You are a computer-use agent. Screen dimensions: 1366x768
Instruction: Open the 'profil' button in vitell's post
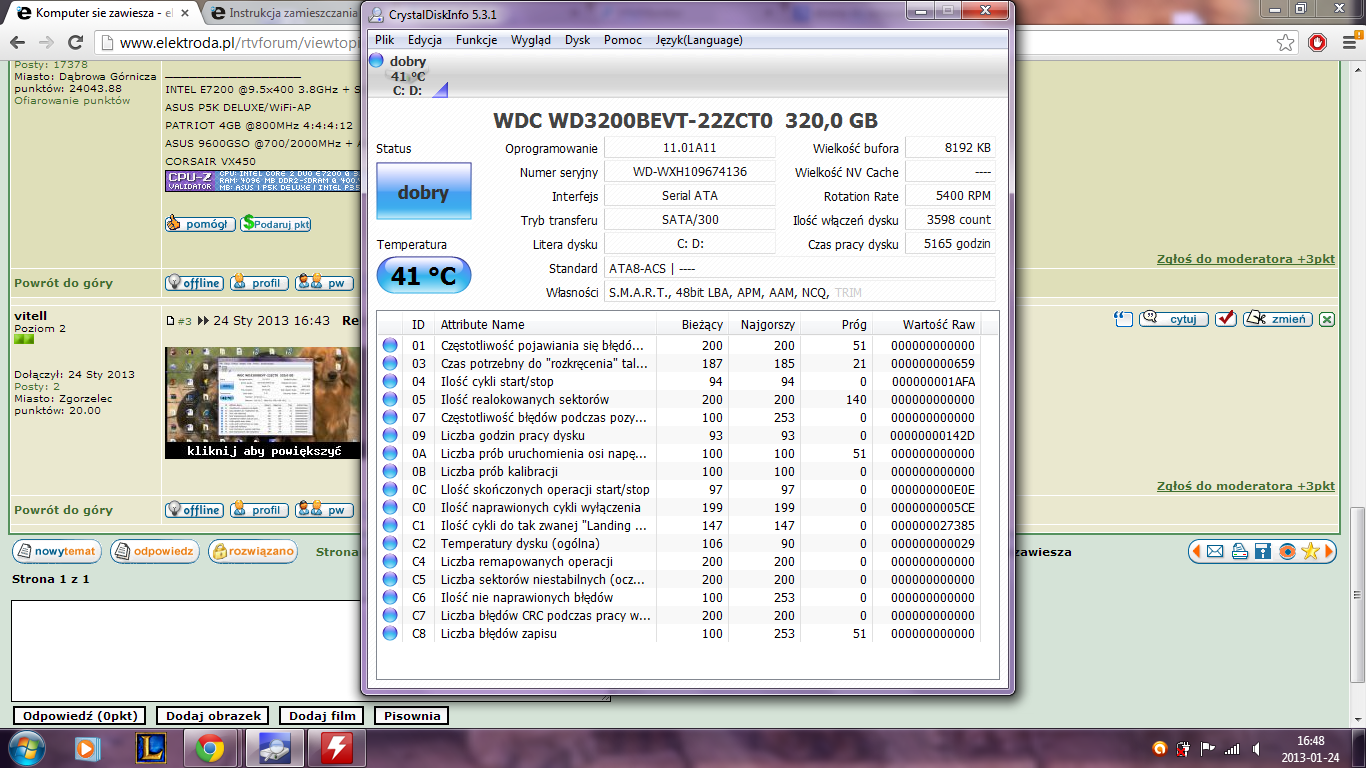click(x=259, y=510)
